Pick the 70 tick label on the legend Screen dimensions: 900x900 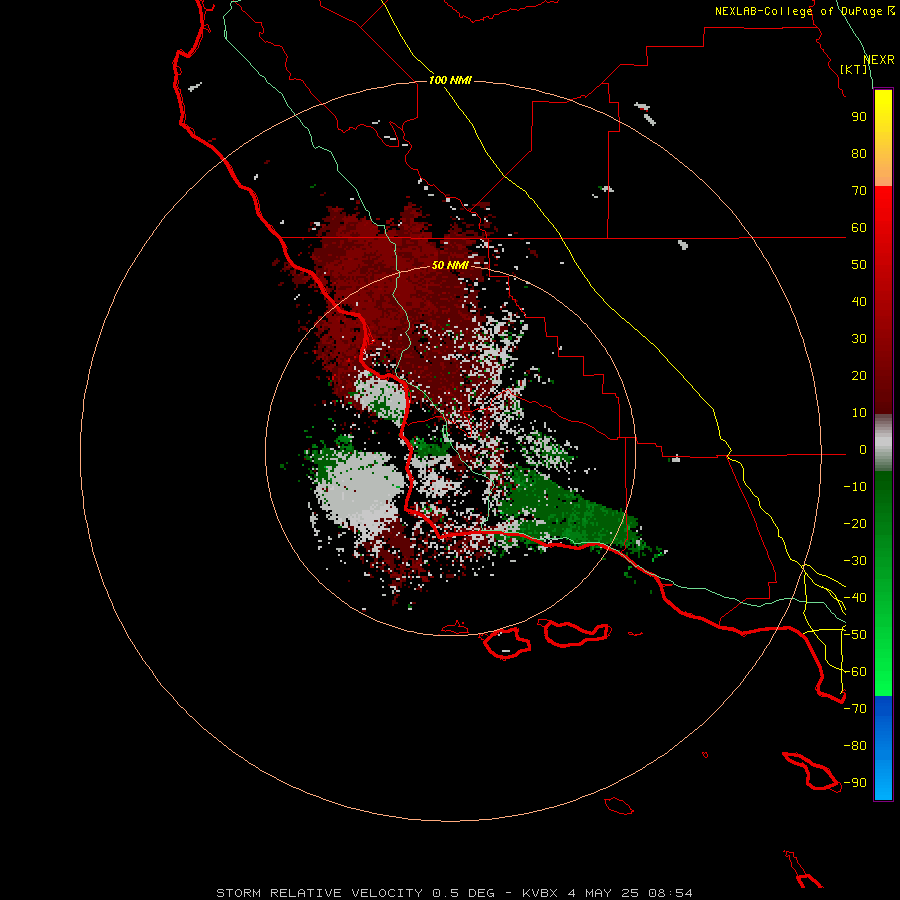click(859, 191)
